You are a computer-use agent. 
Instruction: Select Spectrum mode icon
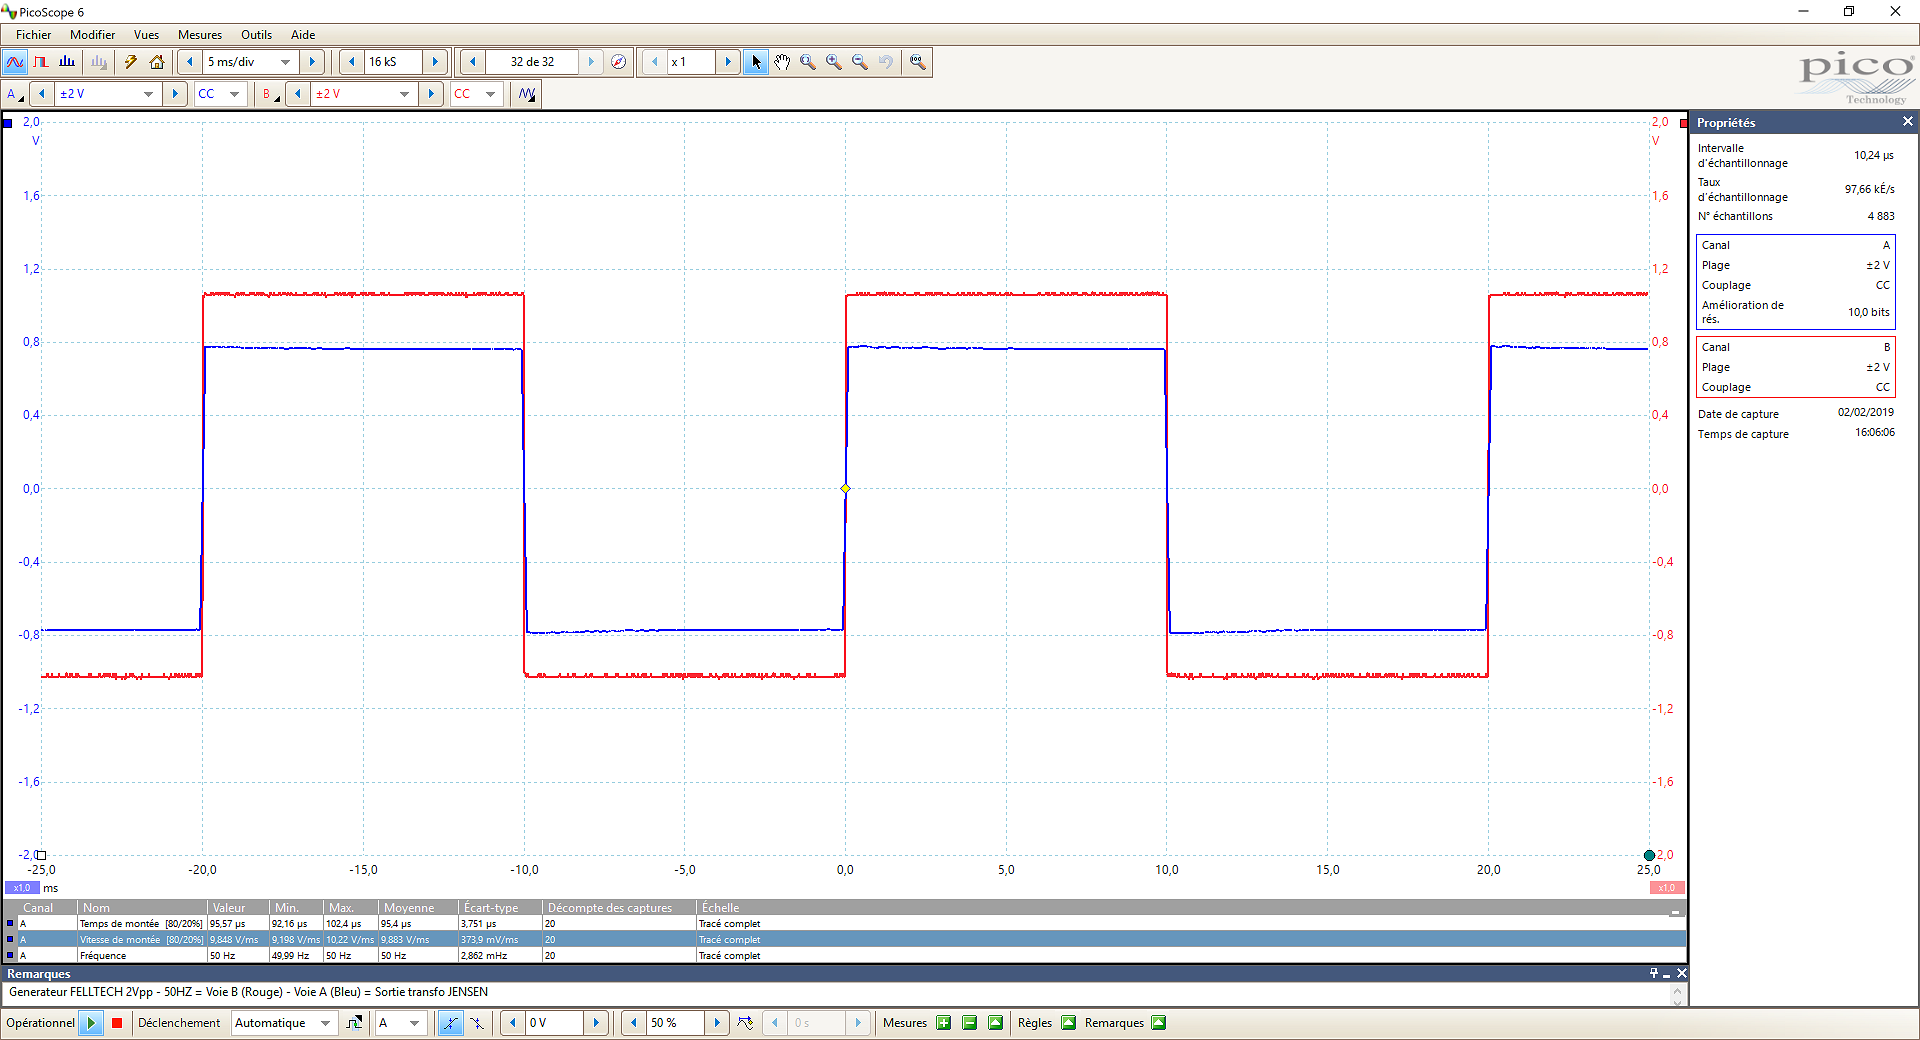tap(67, 62)
